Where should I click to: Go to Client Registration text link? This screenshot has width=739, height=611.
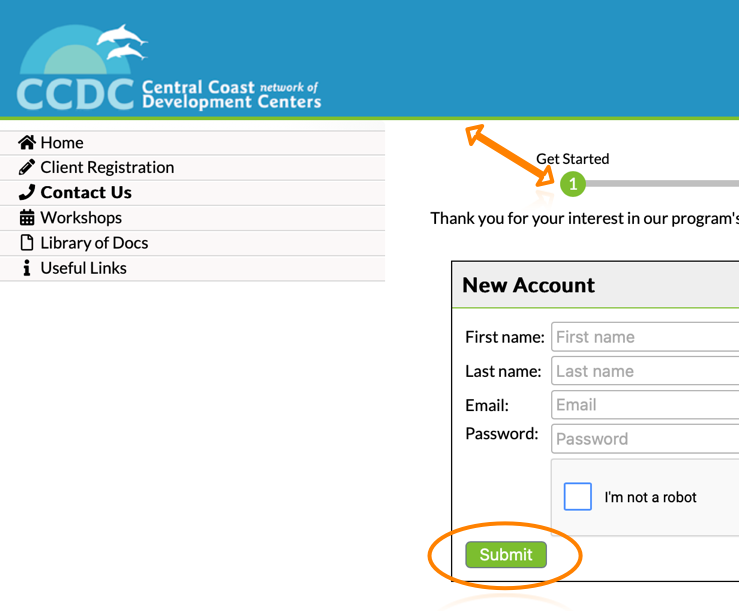107,168
